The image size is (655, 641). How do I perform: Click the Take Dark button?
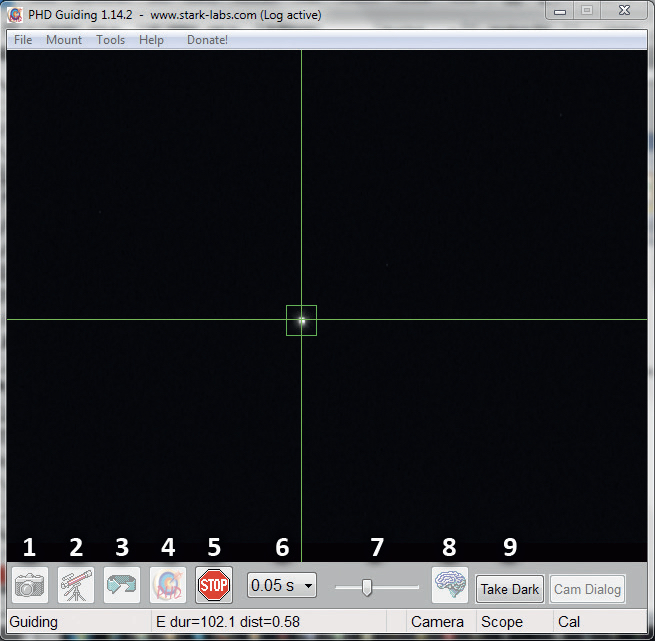click(510, 589)
